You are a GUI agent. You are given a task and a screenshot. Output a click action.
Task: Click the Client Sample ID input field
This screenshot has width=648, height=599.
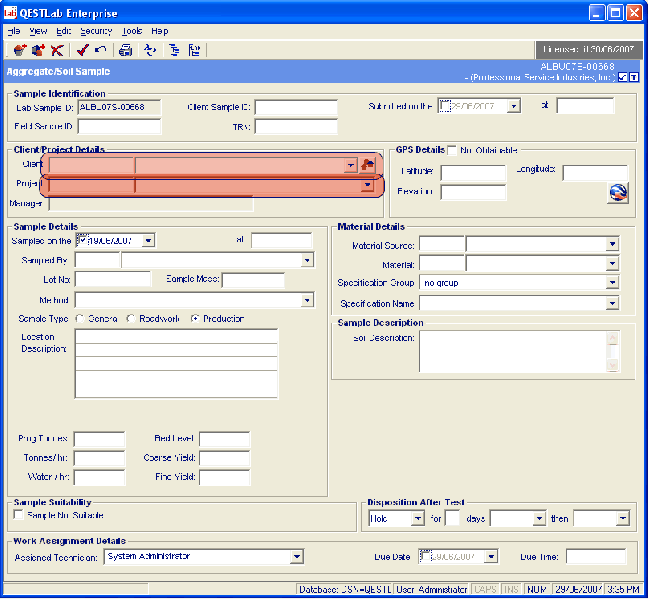click(296, 107)
